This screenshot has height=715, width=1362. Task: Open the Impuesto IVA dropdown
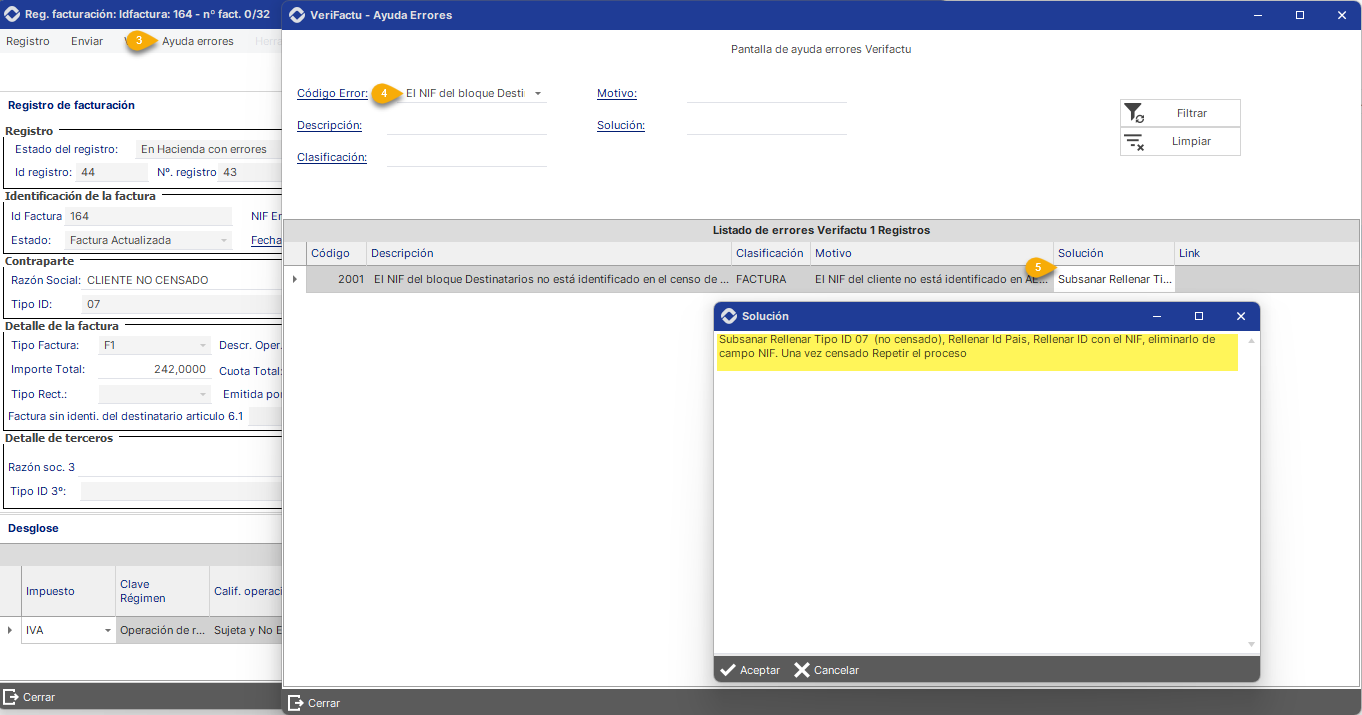pyautogui.click(x=108, y=631)
